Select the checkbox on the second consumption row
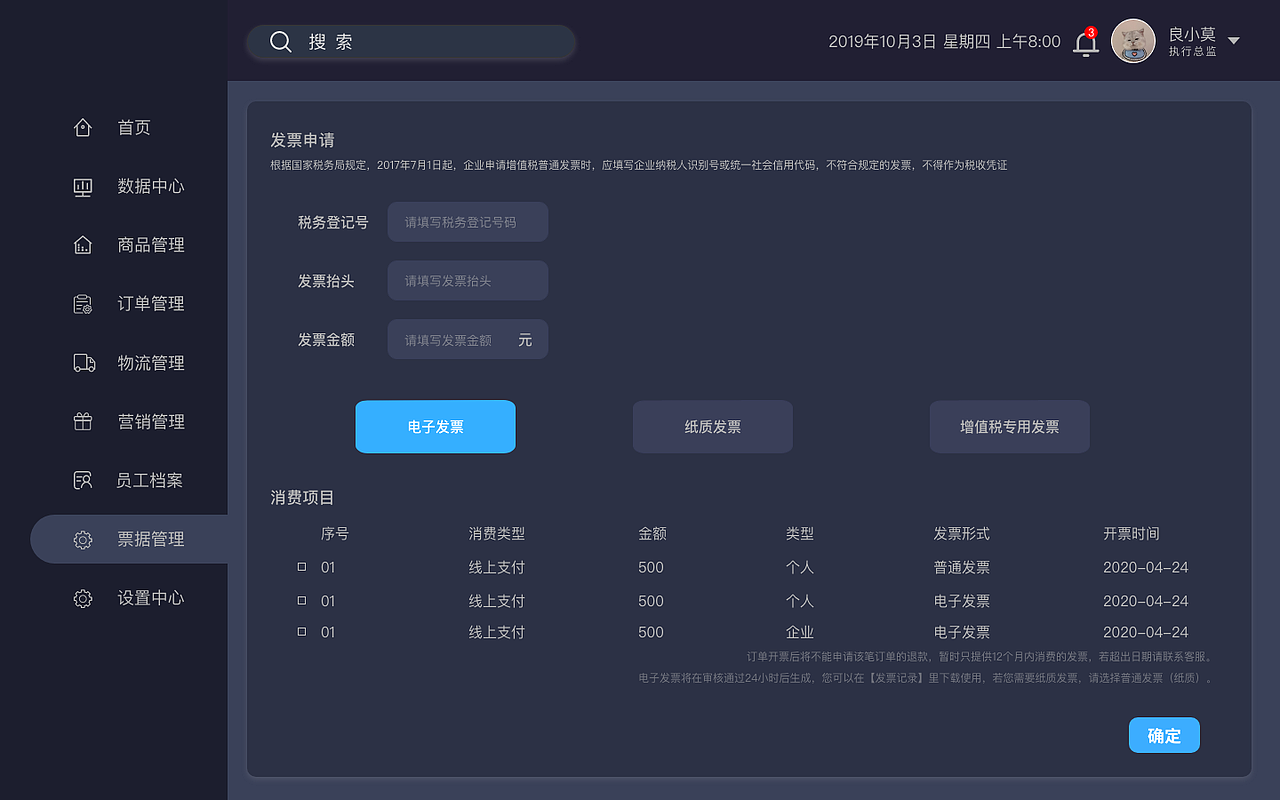Screen dimensions: 1280x800 point(302,599)
